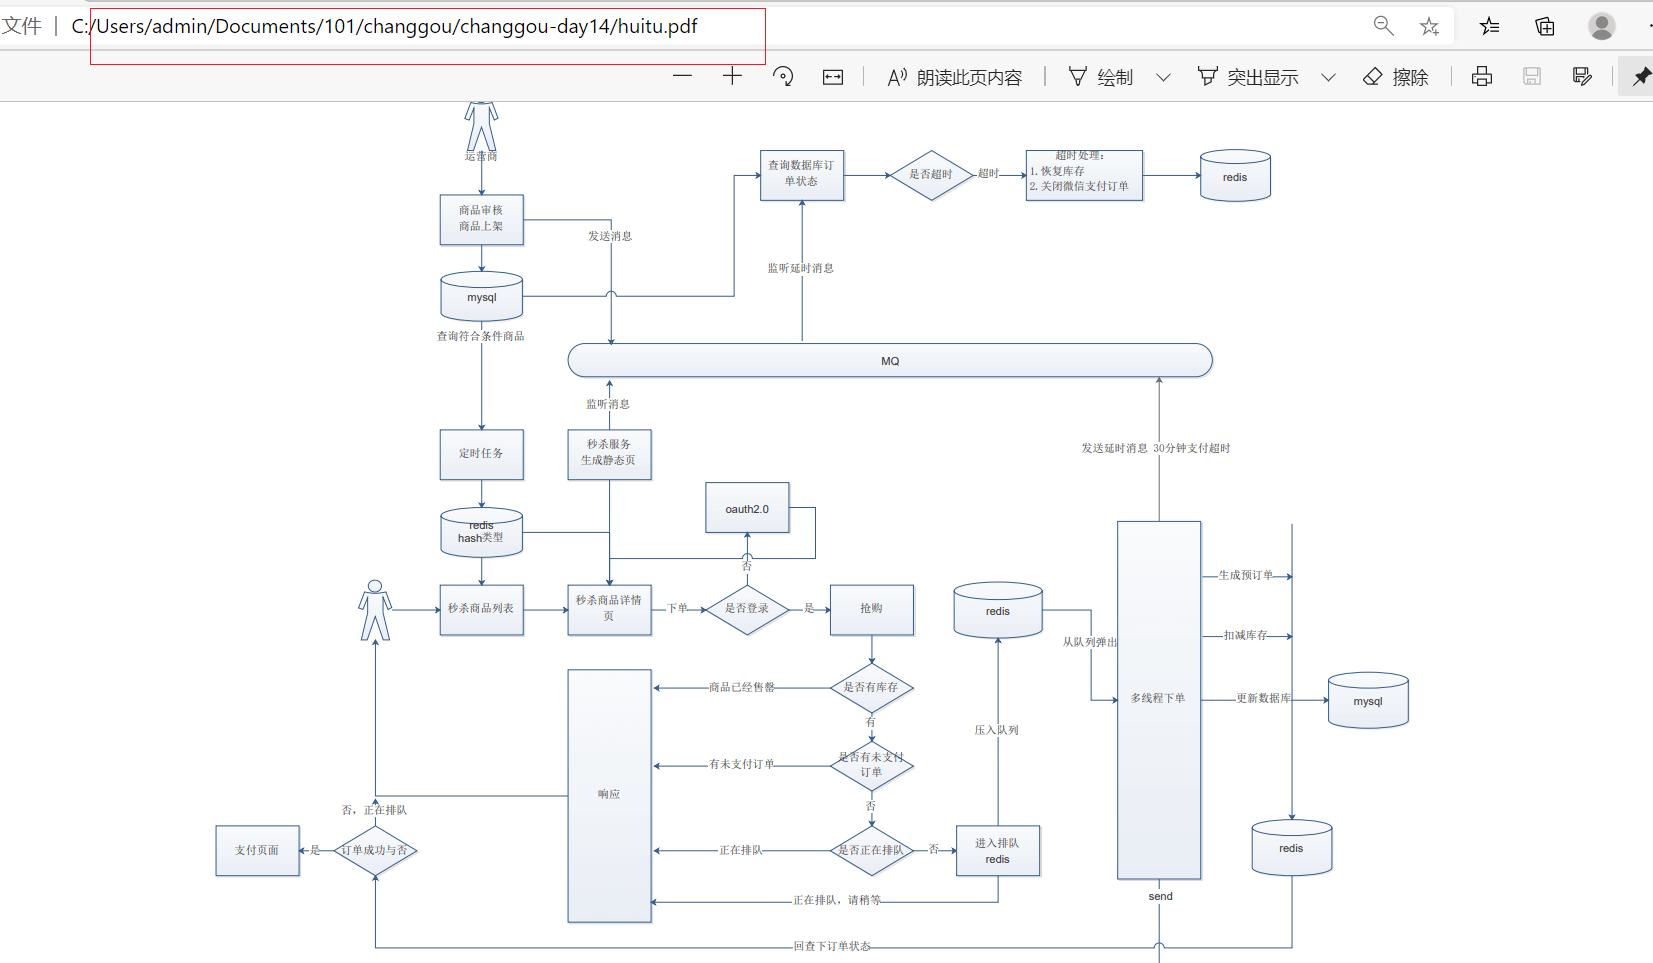Click the oauth2.0 box in diagram

(747, 508)
